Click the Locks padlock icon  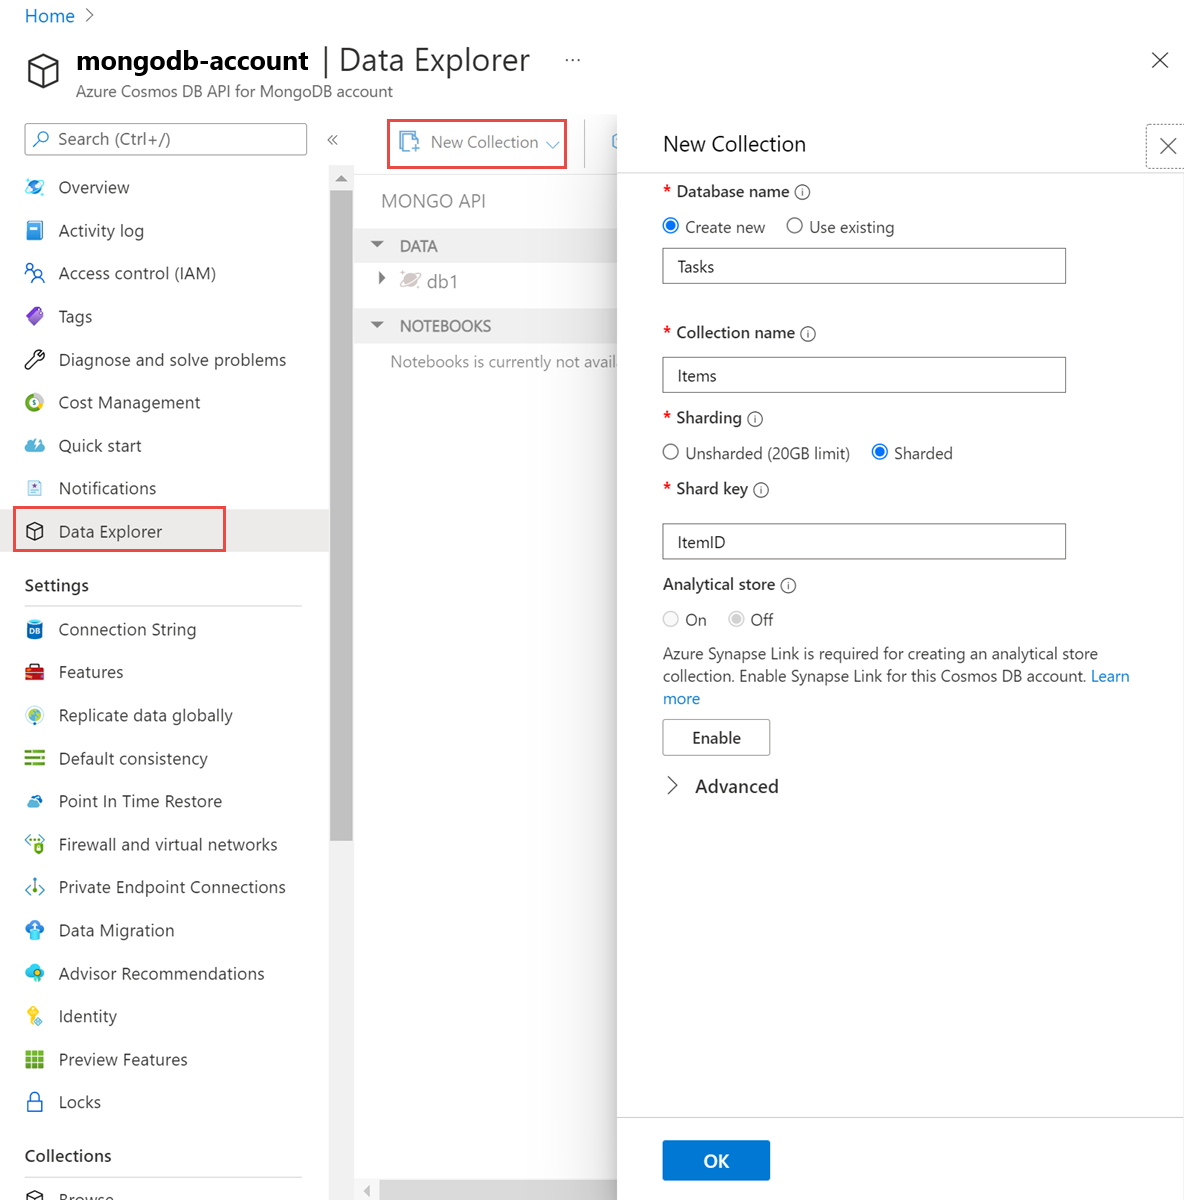pos(35,1102)
